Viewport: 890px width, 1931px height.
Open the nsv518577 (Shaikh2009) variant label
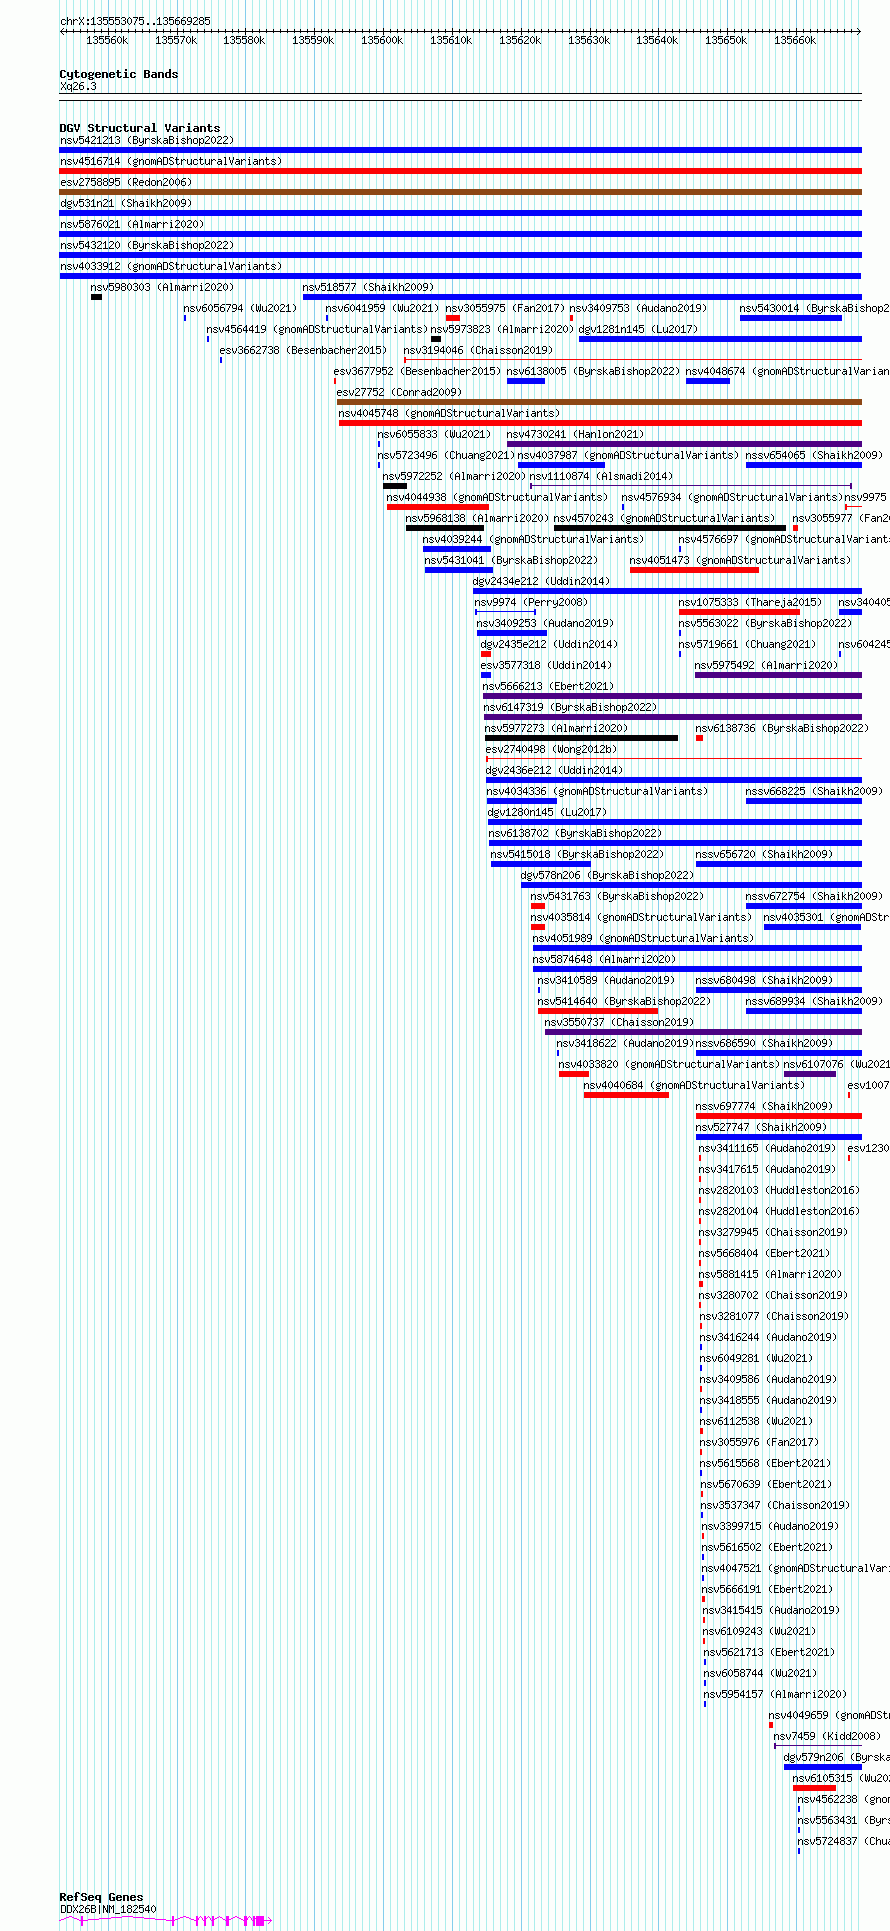[x=368, y=288]
